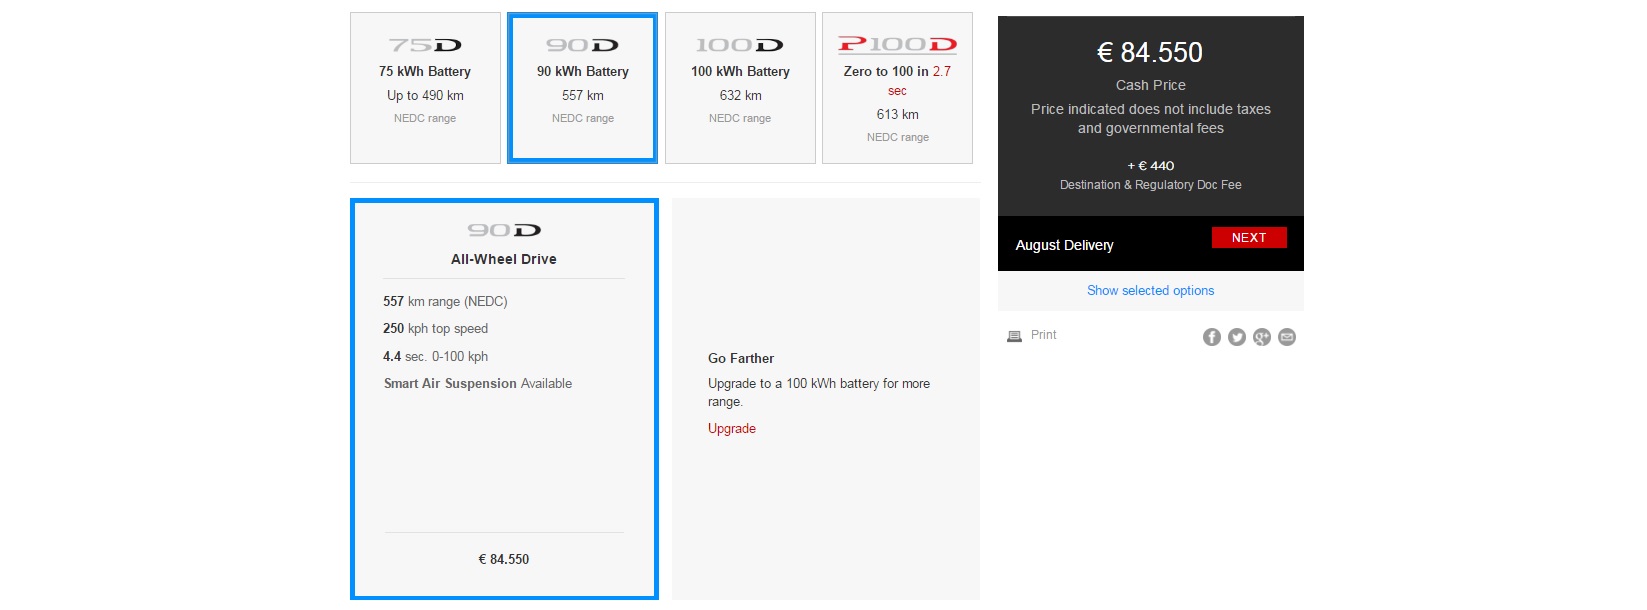Click the € 84.550 price in 90D card

(x=504, y=559)
